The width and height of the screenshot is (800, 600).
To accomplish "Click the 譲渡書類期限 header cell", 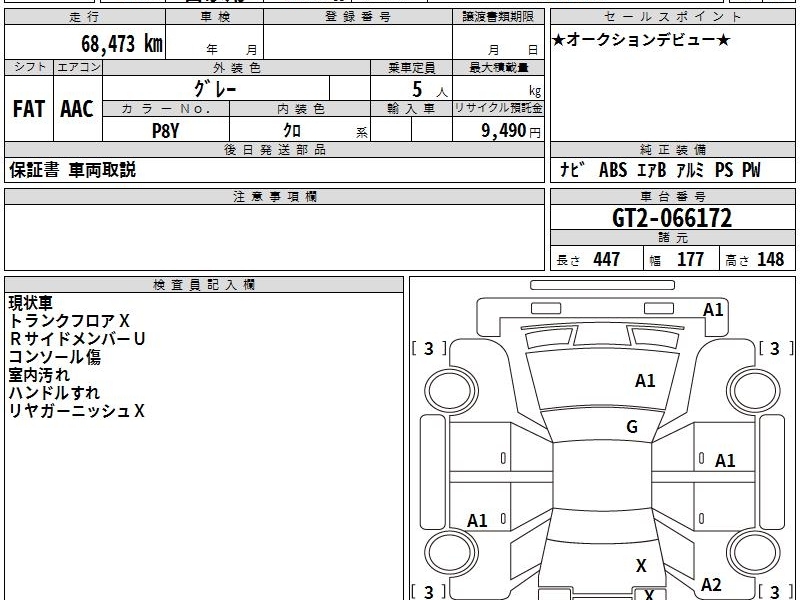I will 498,17.
